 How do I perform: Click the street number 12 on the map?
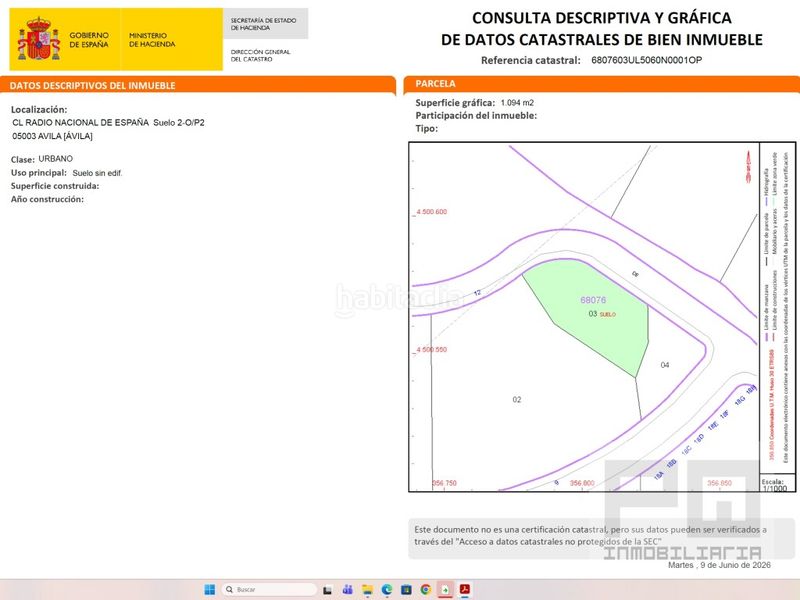point(478,293)
